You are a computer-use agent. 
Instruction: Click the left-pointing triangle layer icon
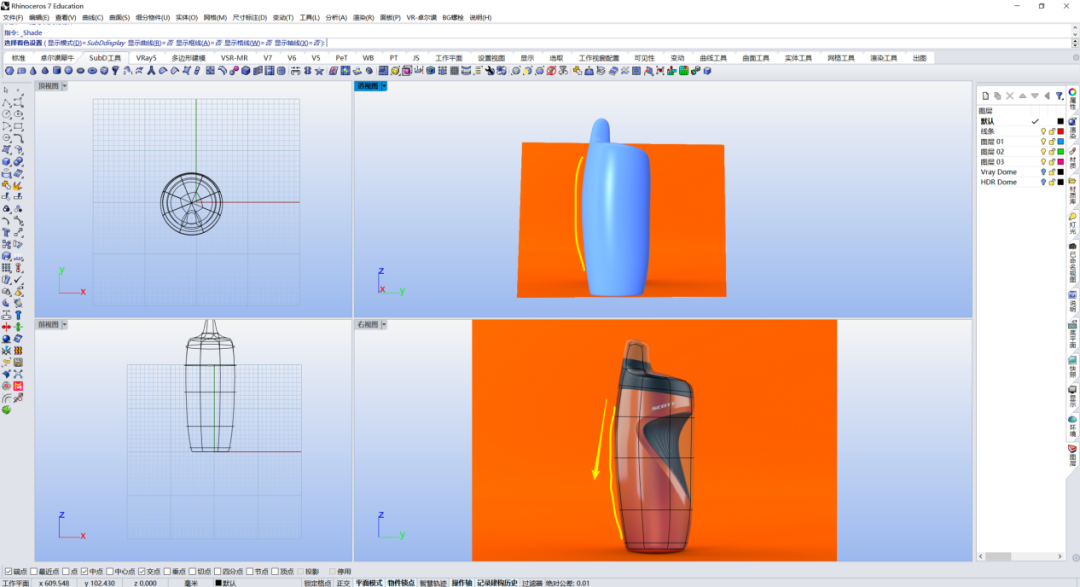pyautogui.click(x=1047, y=96)
